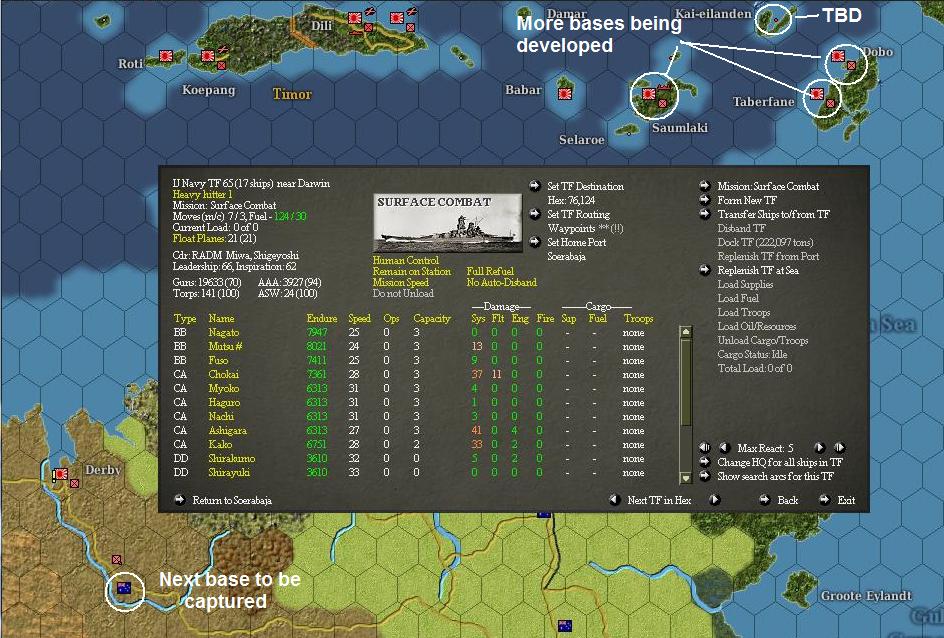944x638 pixels.
Task: Click the arrow beside Show search arcs
Action: [x=705, y=476]
